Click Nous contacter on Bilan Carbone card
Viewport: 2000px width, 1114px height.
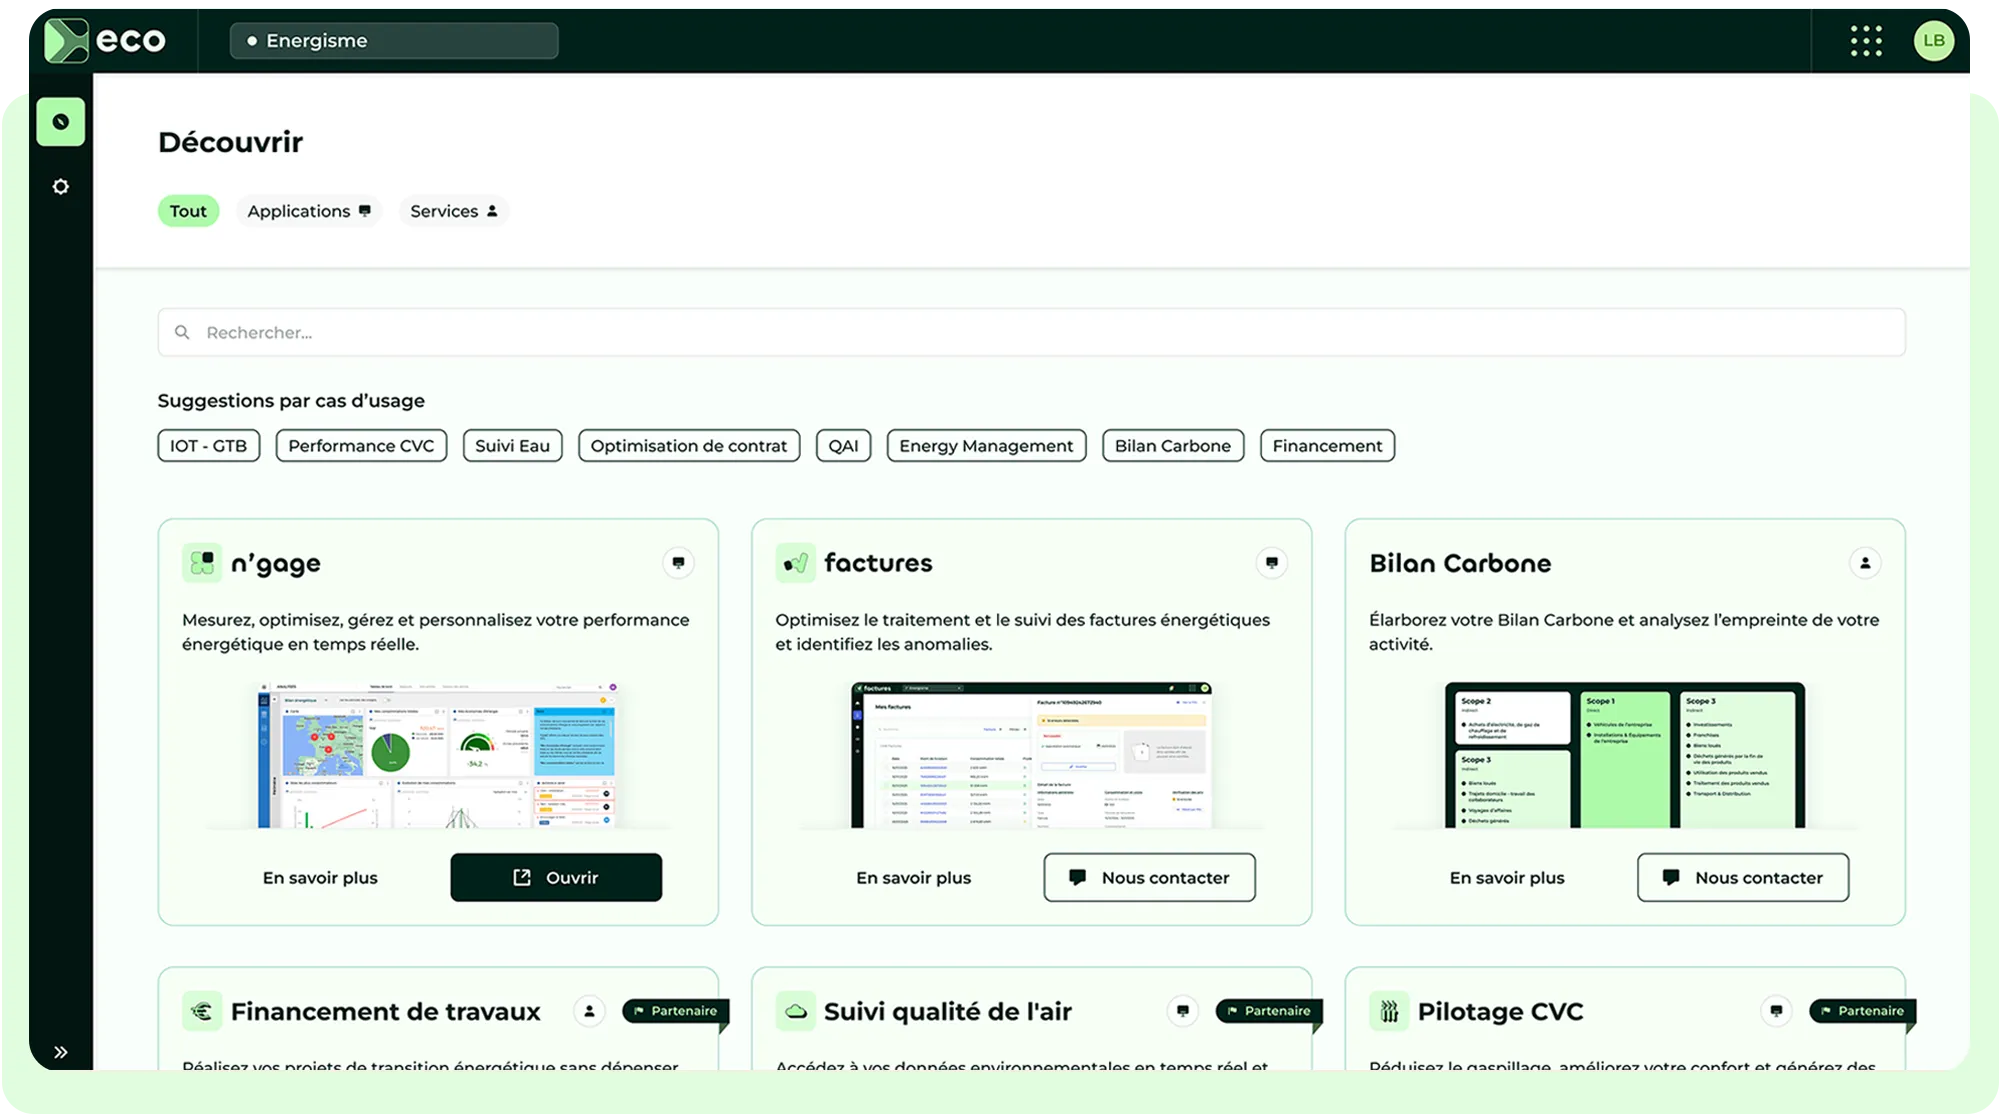tap(1743, 877)
